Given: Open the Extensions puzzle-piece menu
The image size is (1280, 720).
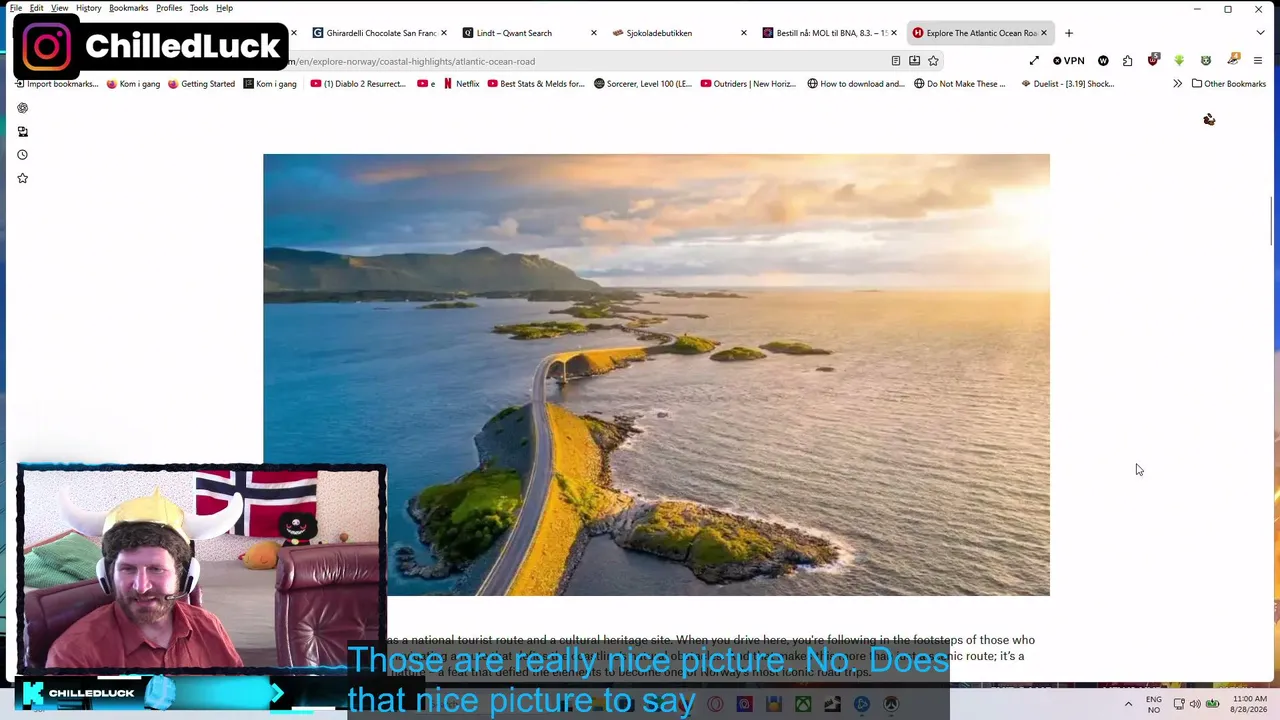Looking at the screenshot, I should 1128,61.
